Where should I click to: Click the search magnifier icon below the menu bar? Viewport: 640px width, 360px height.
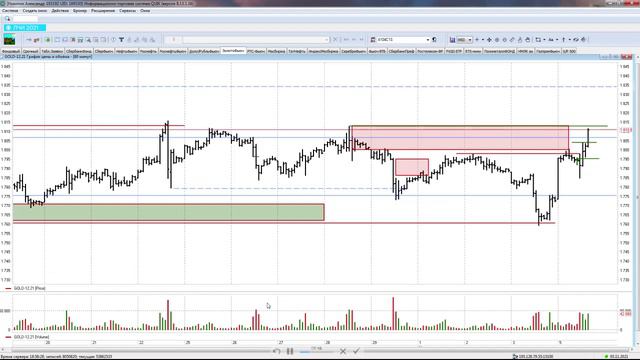click(x=7, y=19)
